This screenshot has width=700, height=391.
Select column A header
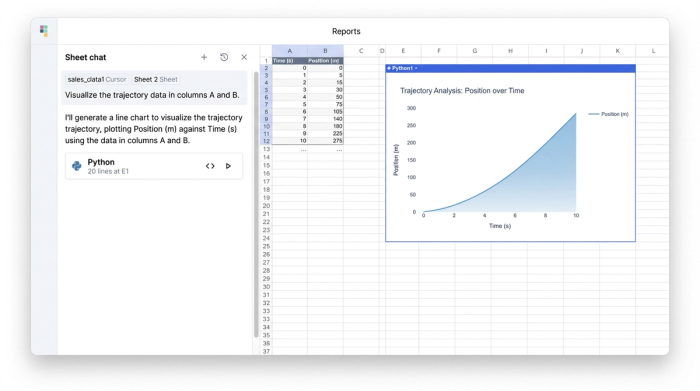[x=290, y=51]
